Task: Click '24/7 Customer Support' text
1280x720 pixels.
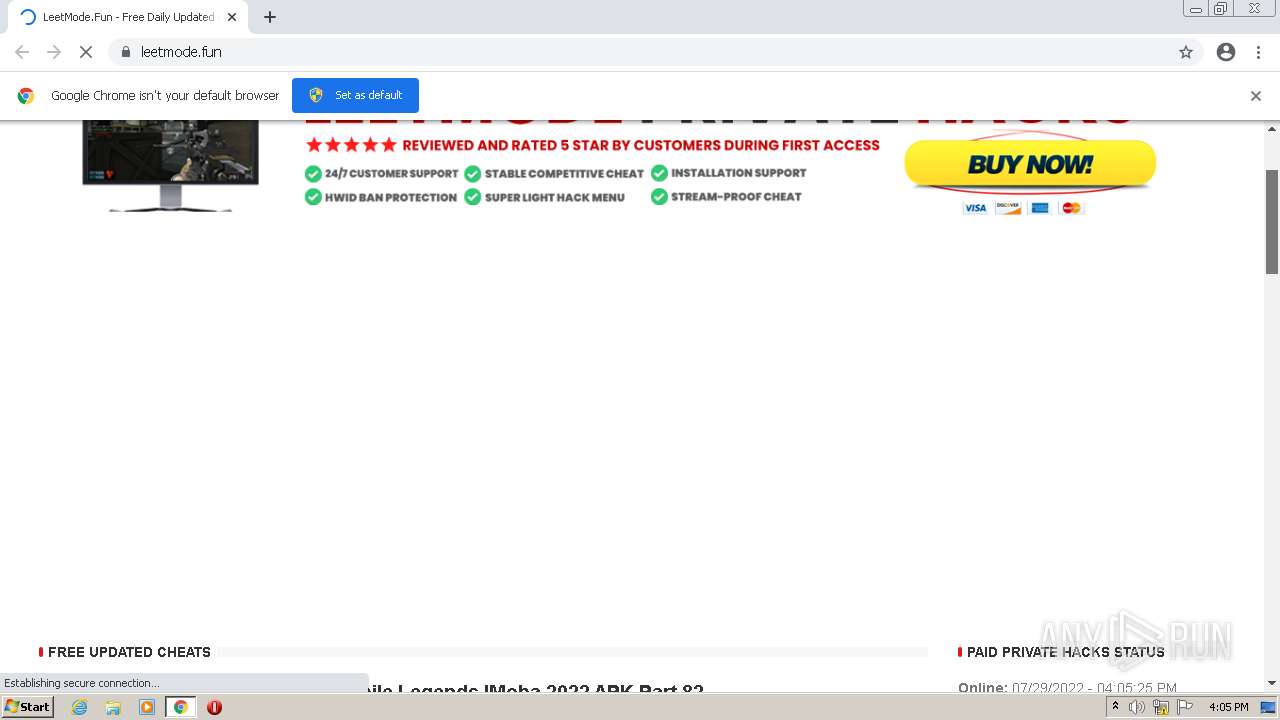Action: (x=391, y=174)
